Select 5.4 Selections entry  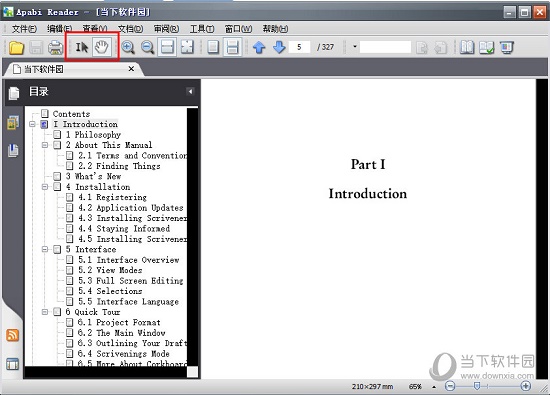pos(110,291)
